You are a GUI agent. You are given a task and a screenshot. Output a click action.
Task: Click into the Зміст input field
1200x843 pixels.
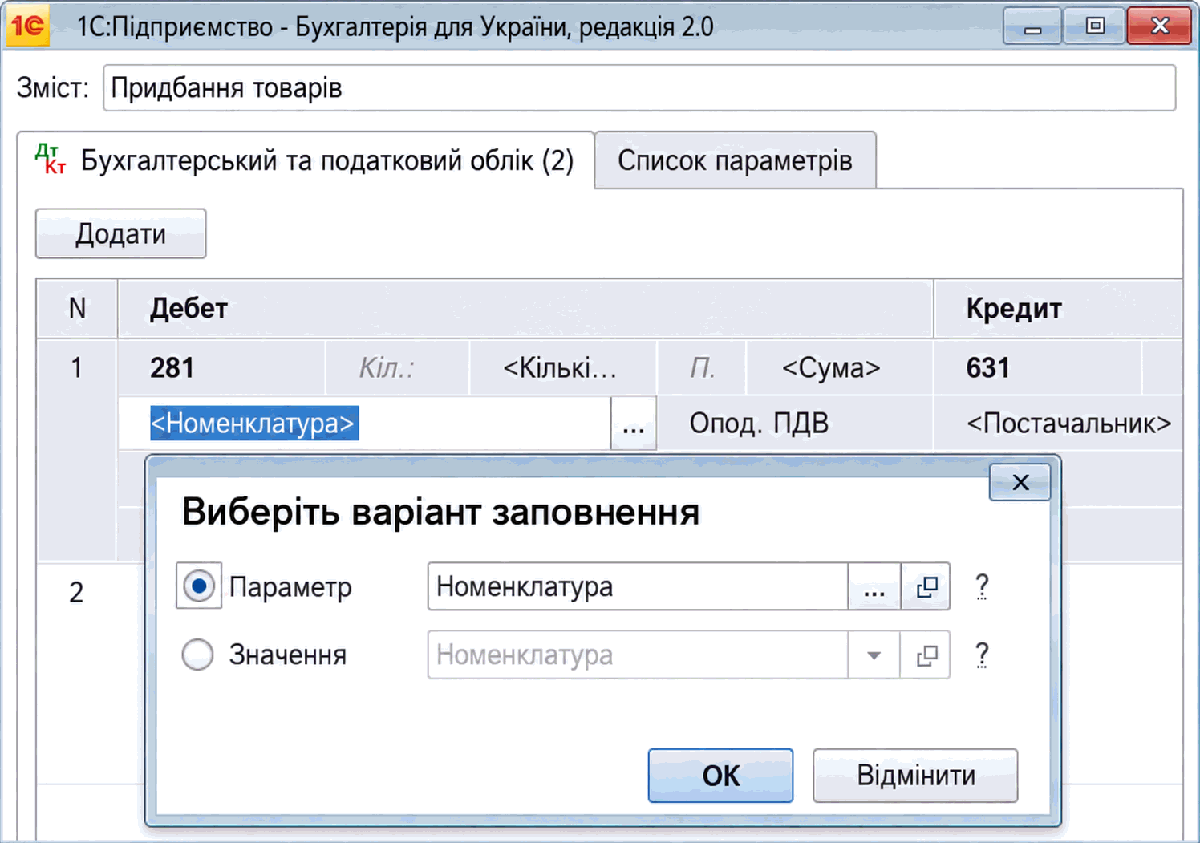pyautogui.click(x=639, y=88)
